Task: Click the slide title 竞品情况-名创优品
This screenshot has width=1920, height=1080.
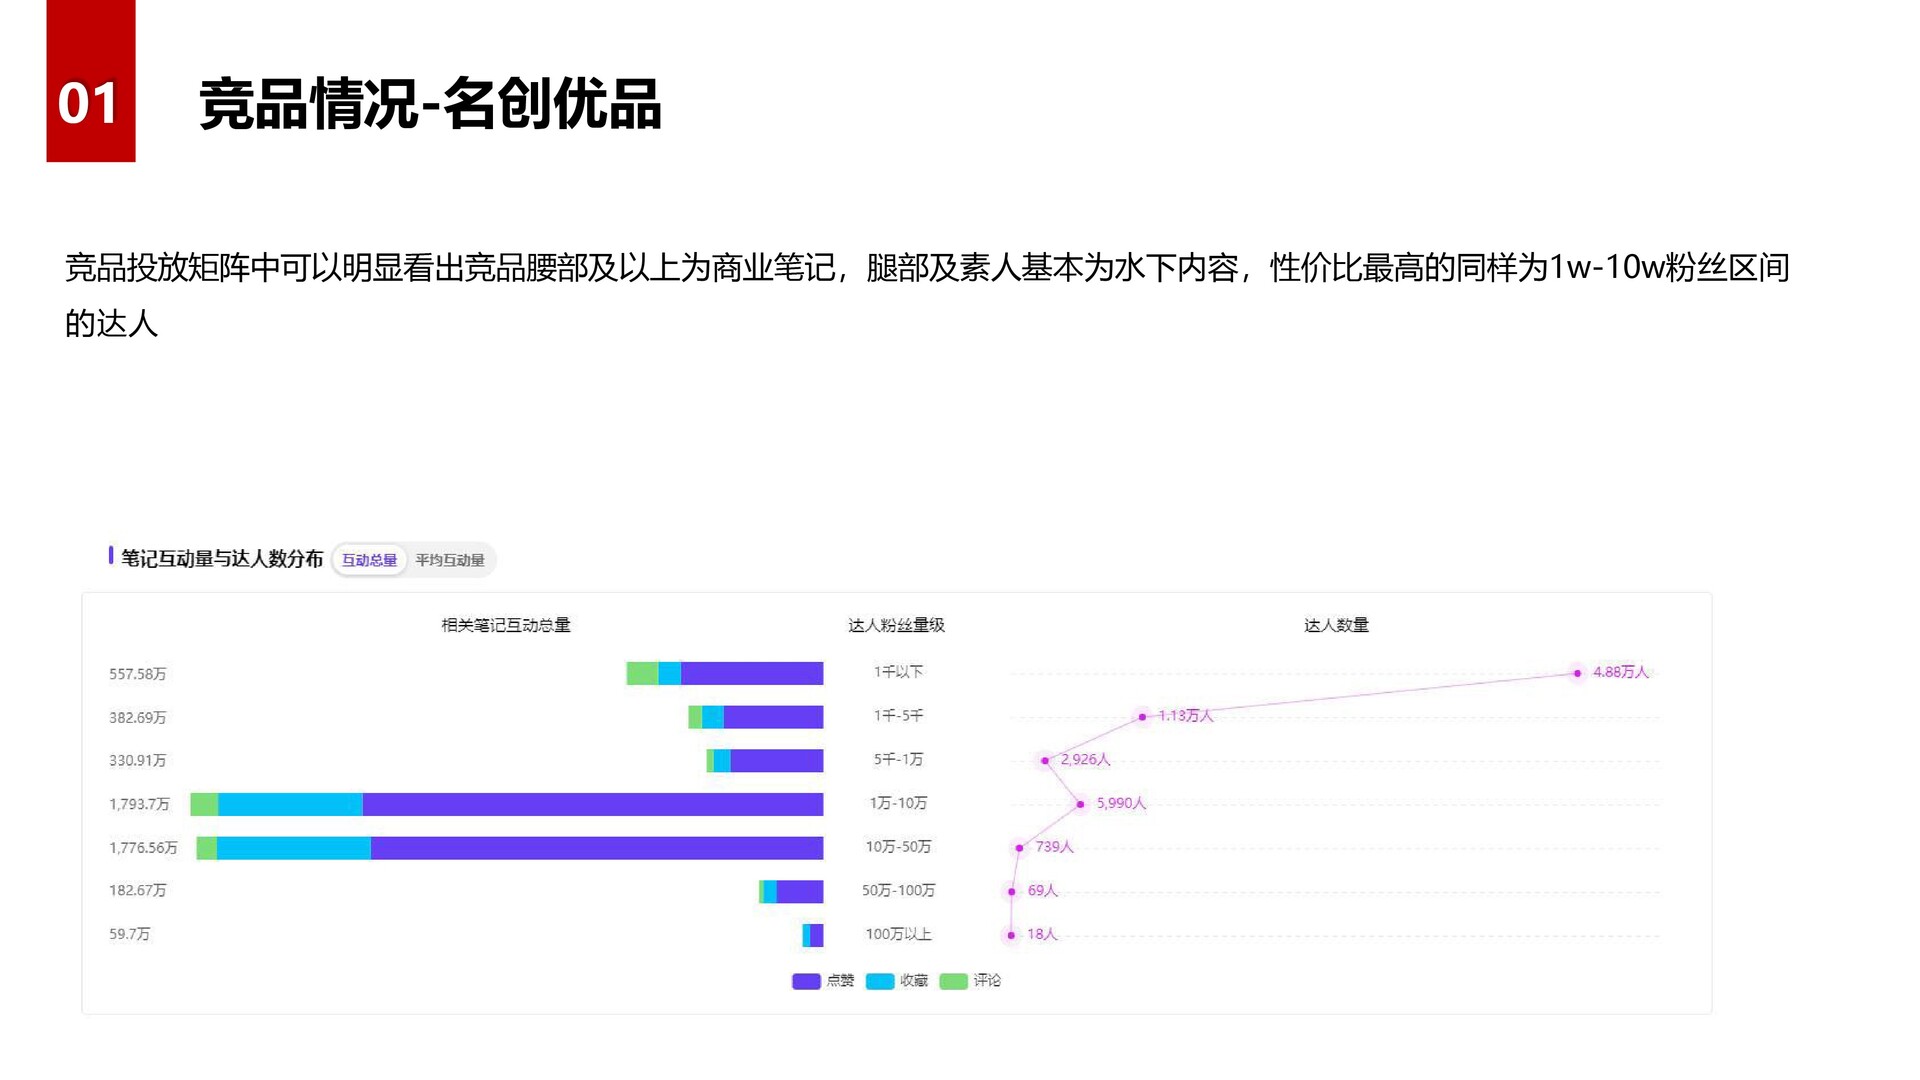Action: 430,103
